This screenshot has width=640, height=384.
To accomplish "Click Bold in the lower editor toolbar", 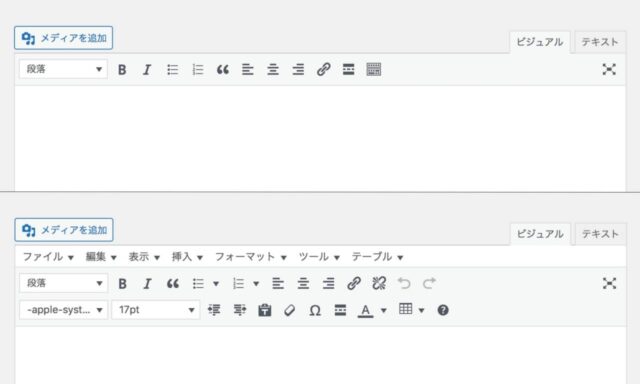I will 122,284.
